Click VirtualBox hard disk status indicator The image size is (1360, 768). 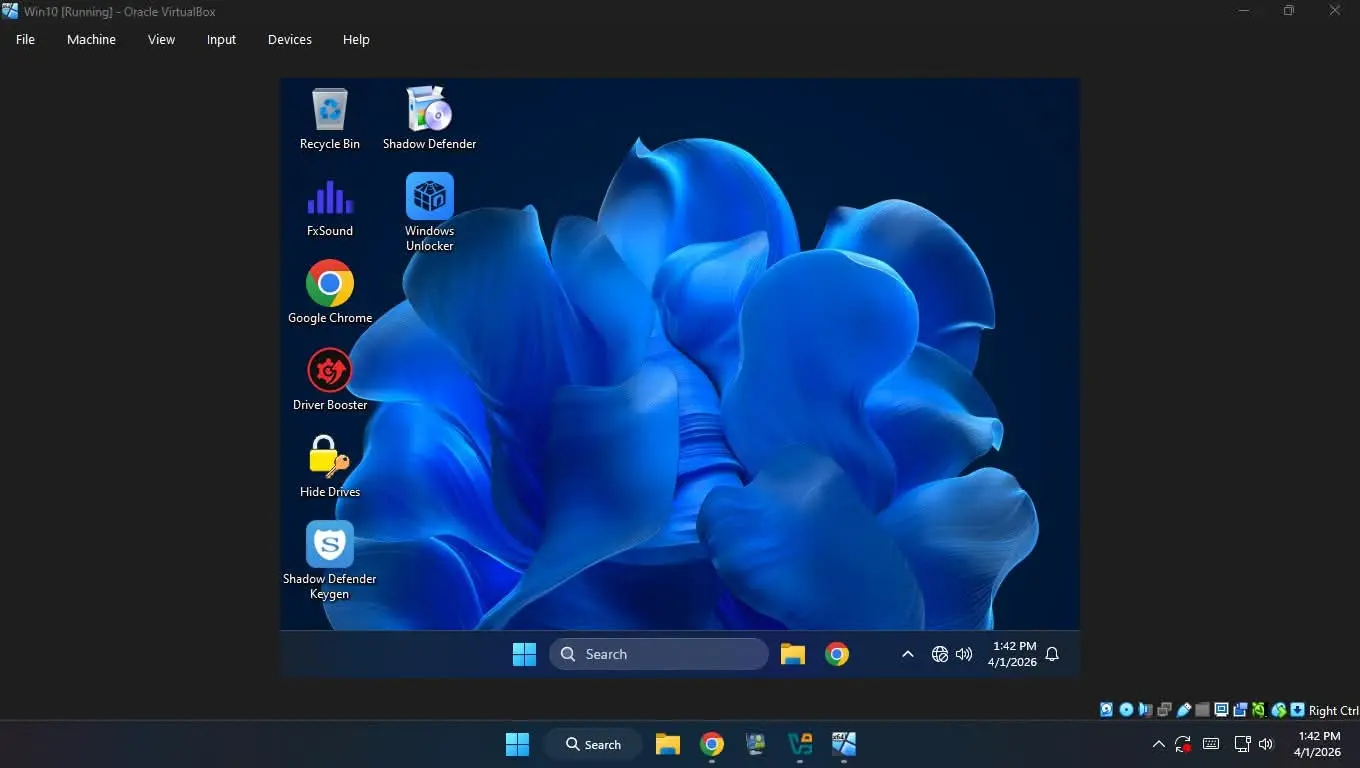(1106, 710)
